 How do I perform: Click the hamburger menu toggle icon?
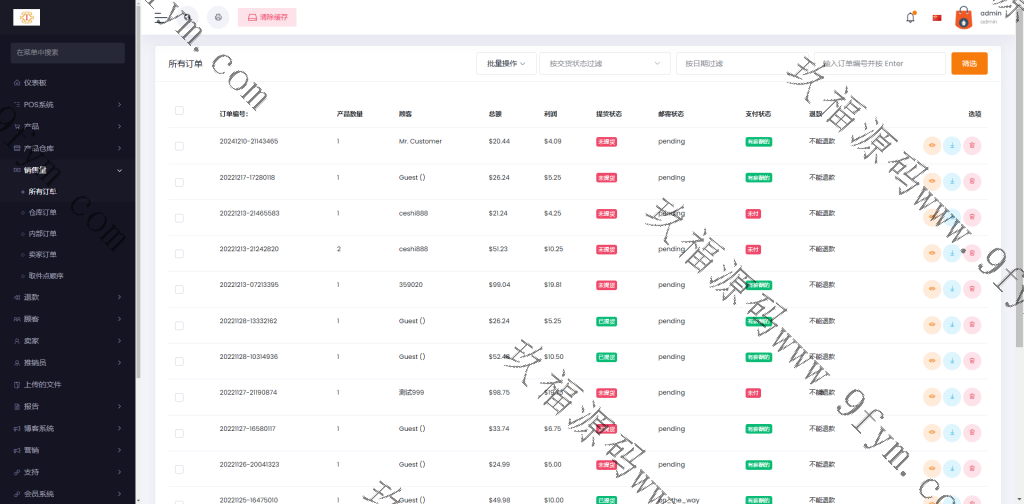[x=160, y=17]
